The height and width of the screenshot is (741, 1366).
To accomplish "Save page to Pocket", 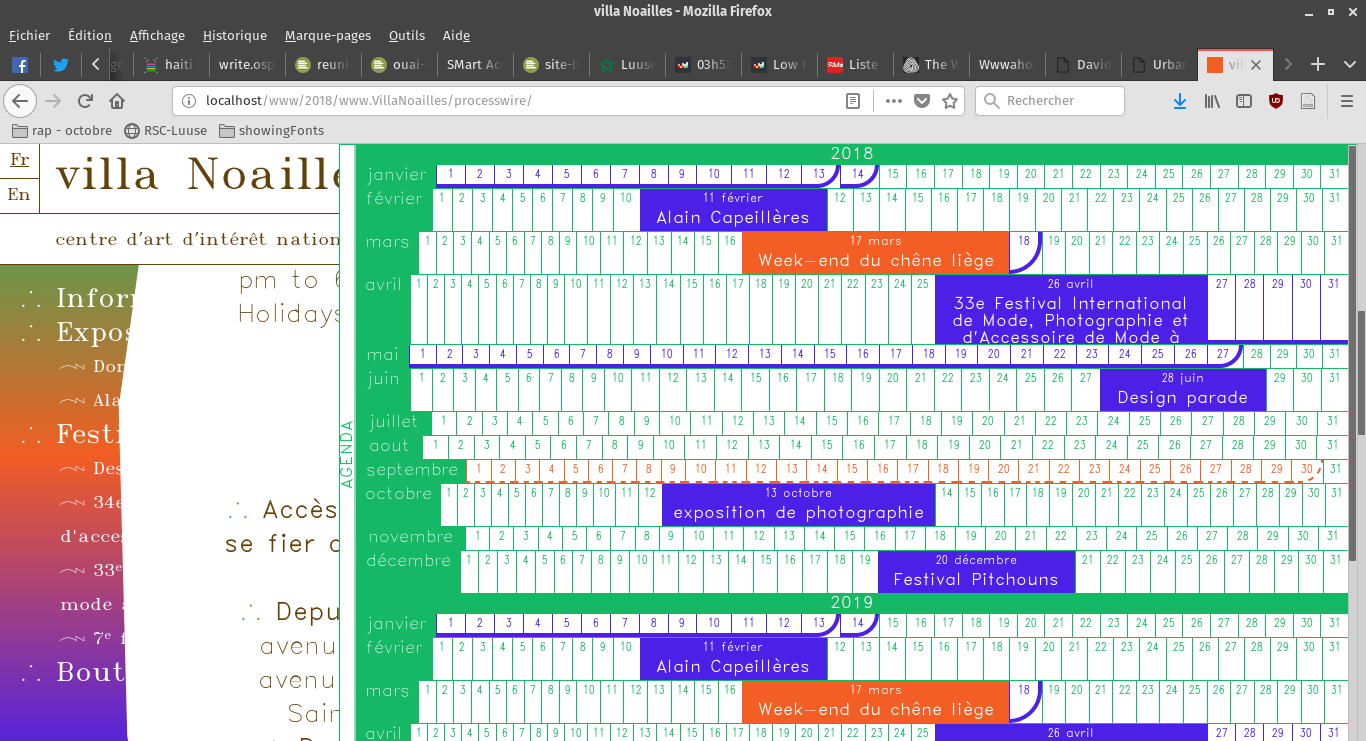I will pos(922,101).
